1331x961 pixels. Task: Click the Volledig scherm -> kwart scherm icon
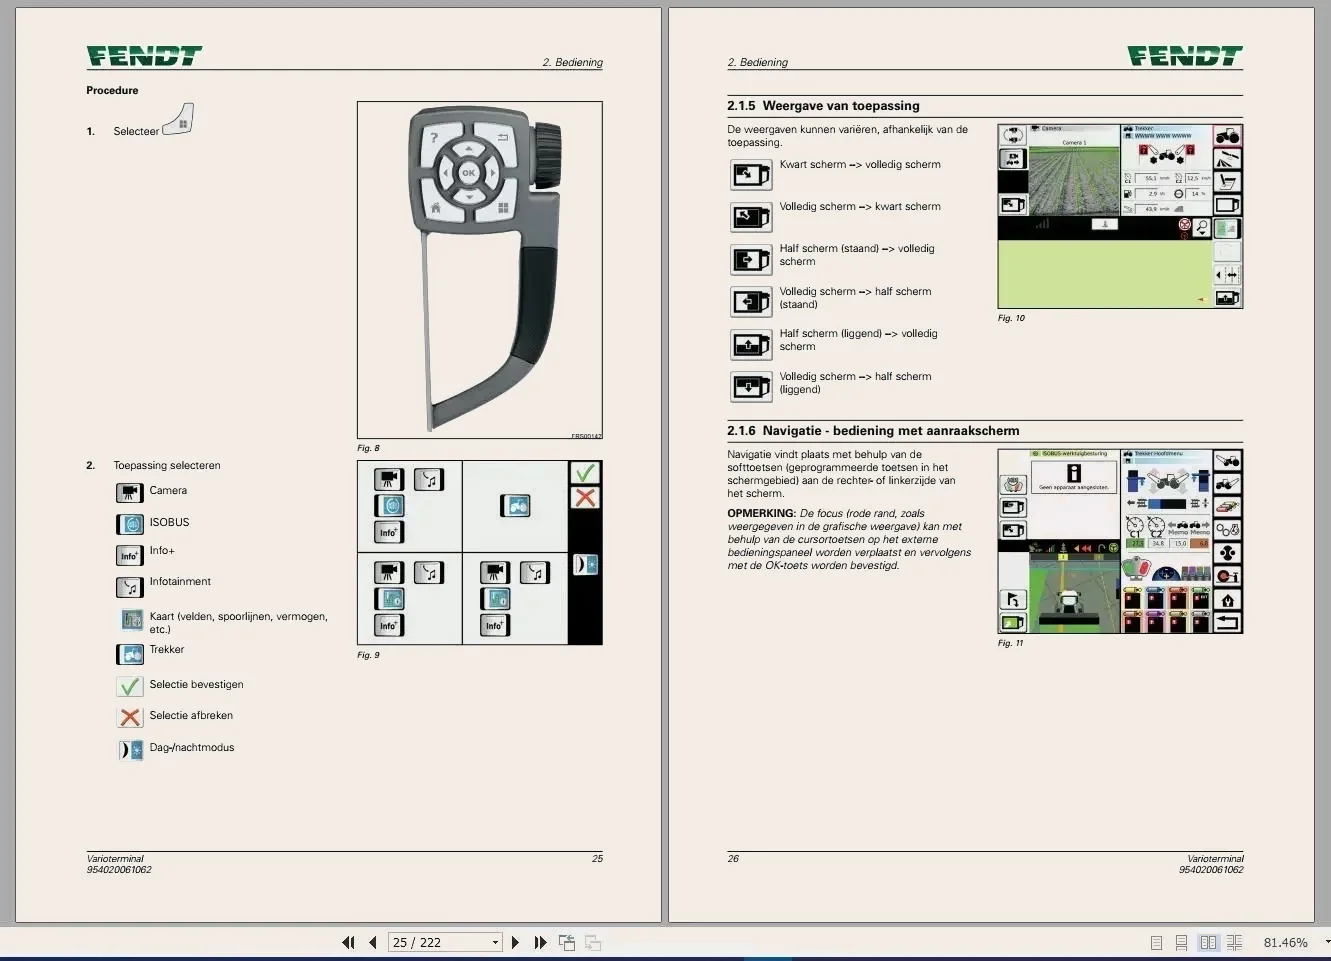pos(751,216)
